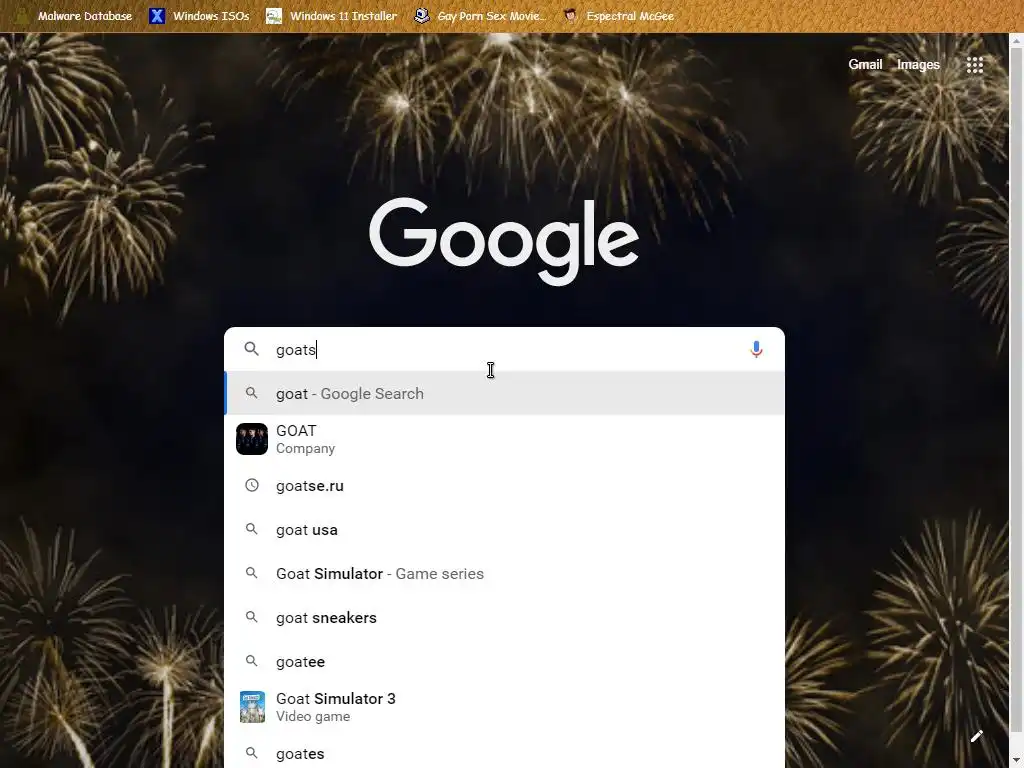Click the Windows 11 Installer favicon

(x=274, y=16)
